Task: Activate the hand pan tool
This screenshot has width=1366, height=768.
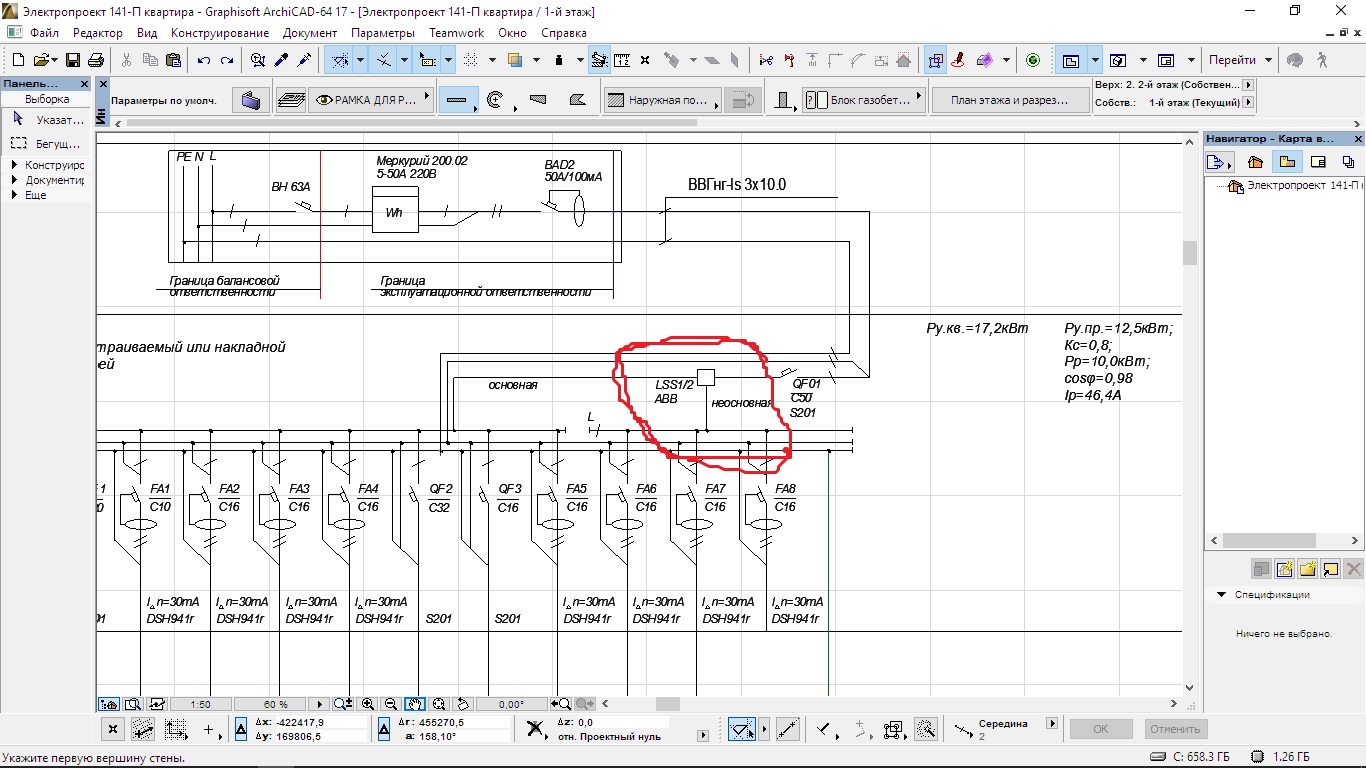Action: pos(415,704)
